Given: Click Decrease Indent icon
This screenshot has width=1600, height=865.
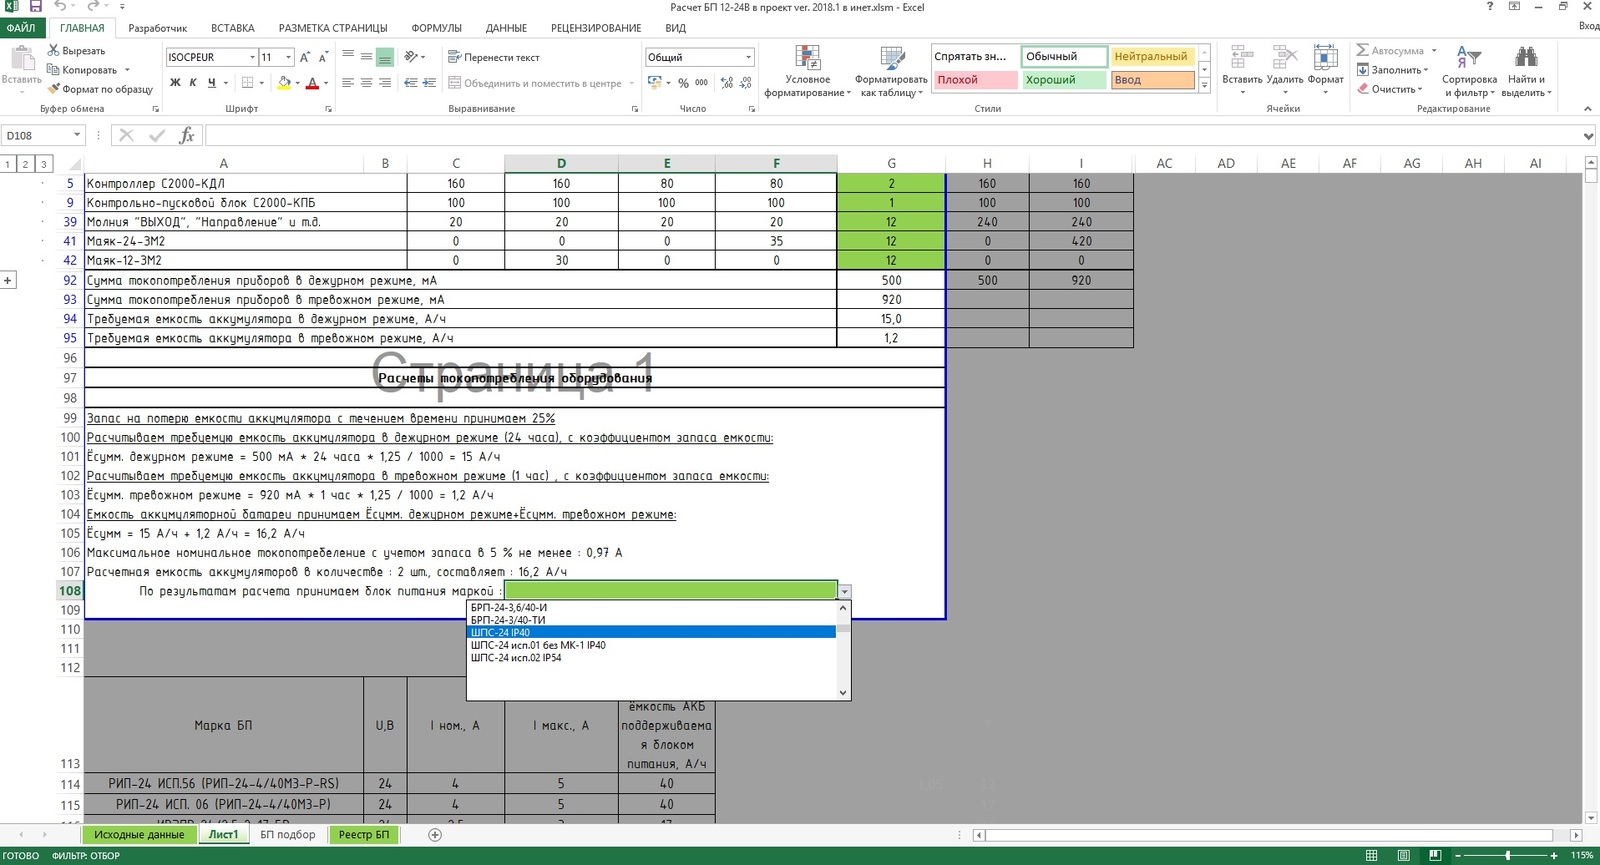Looking at the screenshot, I should (x=410, y=83).
